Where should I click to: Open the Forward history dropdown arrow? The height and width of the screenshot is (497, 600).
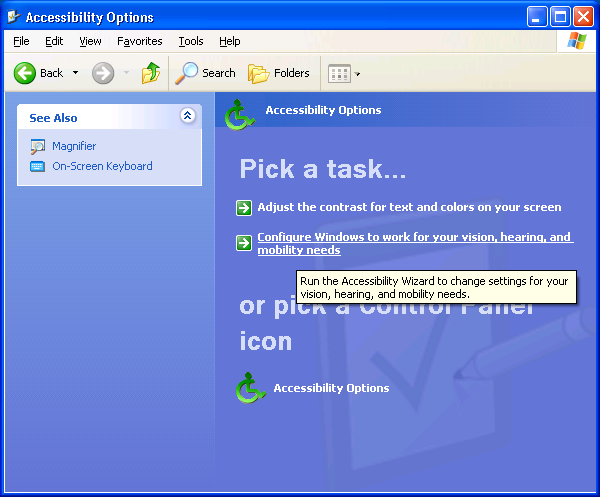126,73
